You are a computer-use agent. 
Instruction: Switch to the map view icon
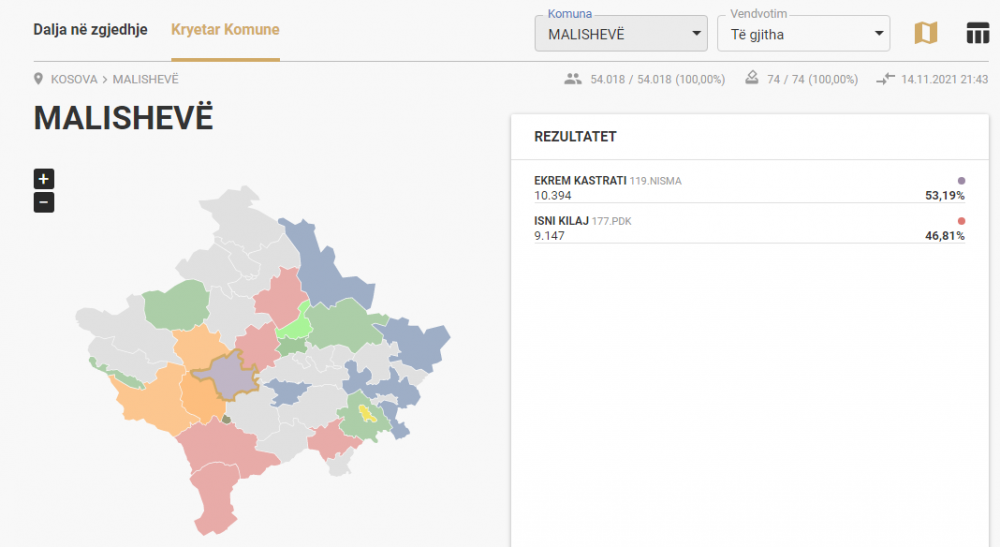click(x=925, y=33)
